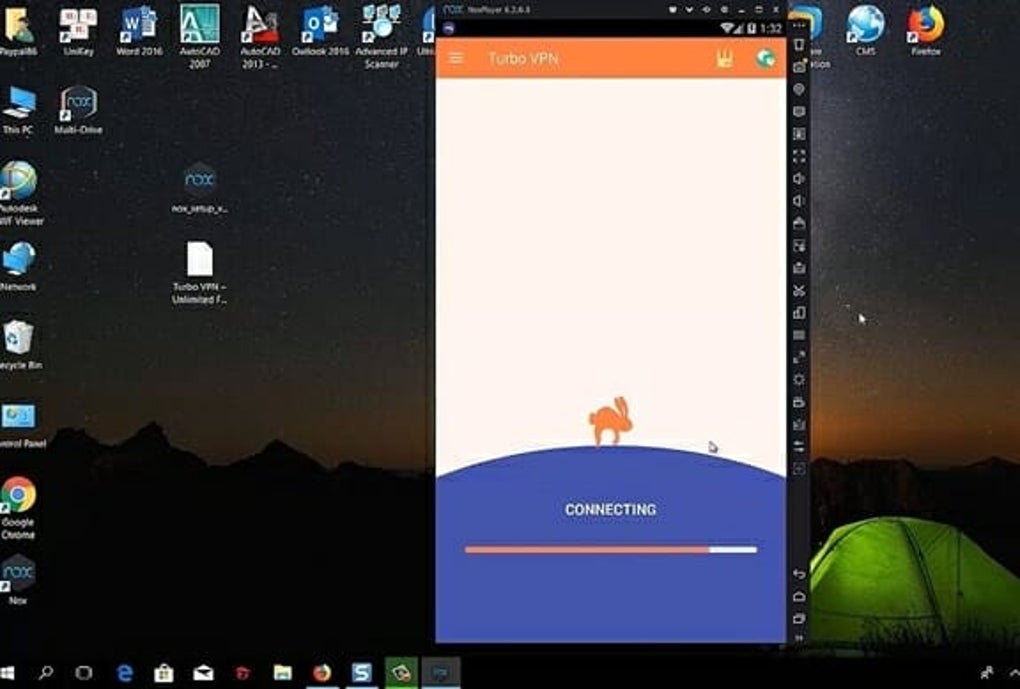Select the CMS desktop shortcut
This screenshot has height=689, width=1020.
865,31
